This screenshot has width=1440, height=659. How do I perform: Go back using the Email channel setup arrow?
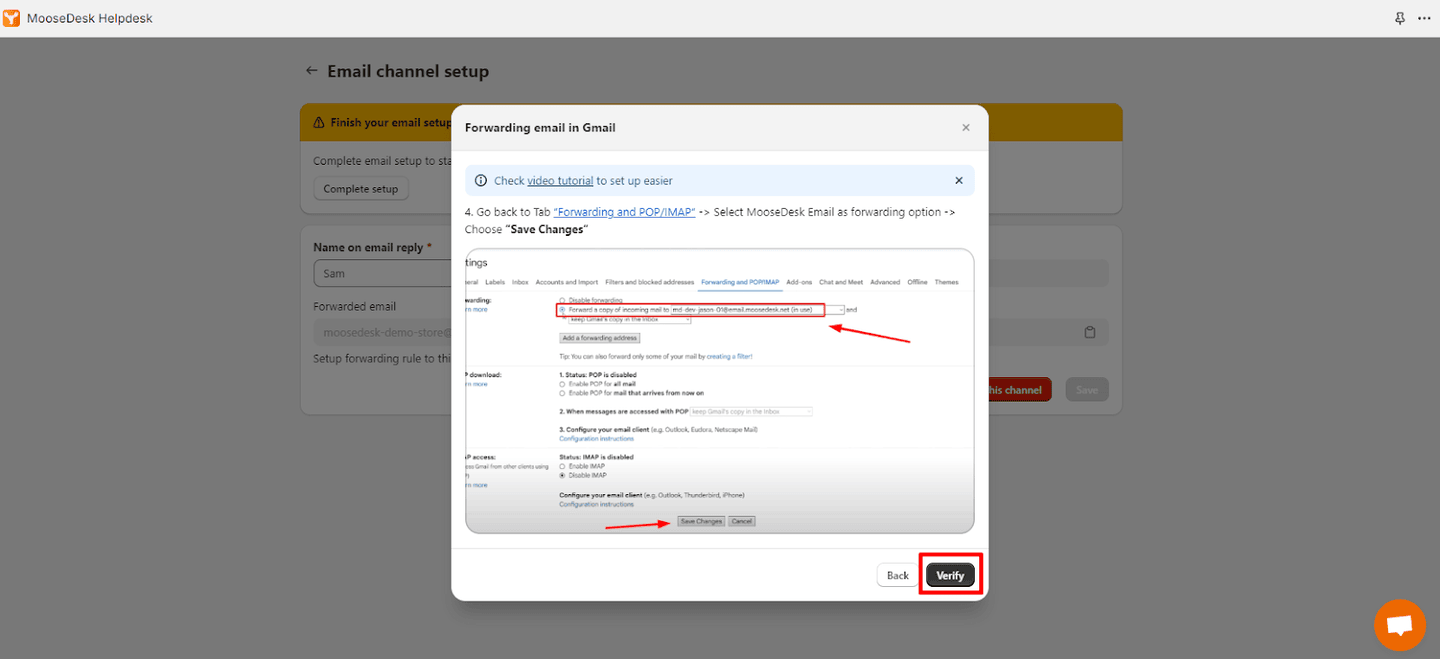312,71
